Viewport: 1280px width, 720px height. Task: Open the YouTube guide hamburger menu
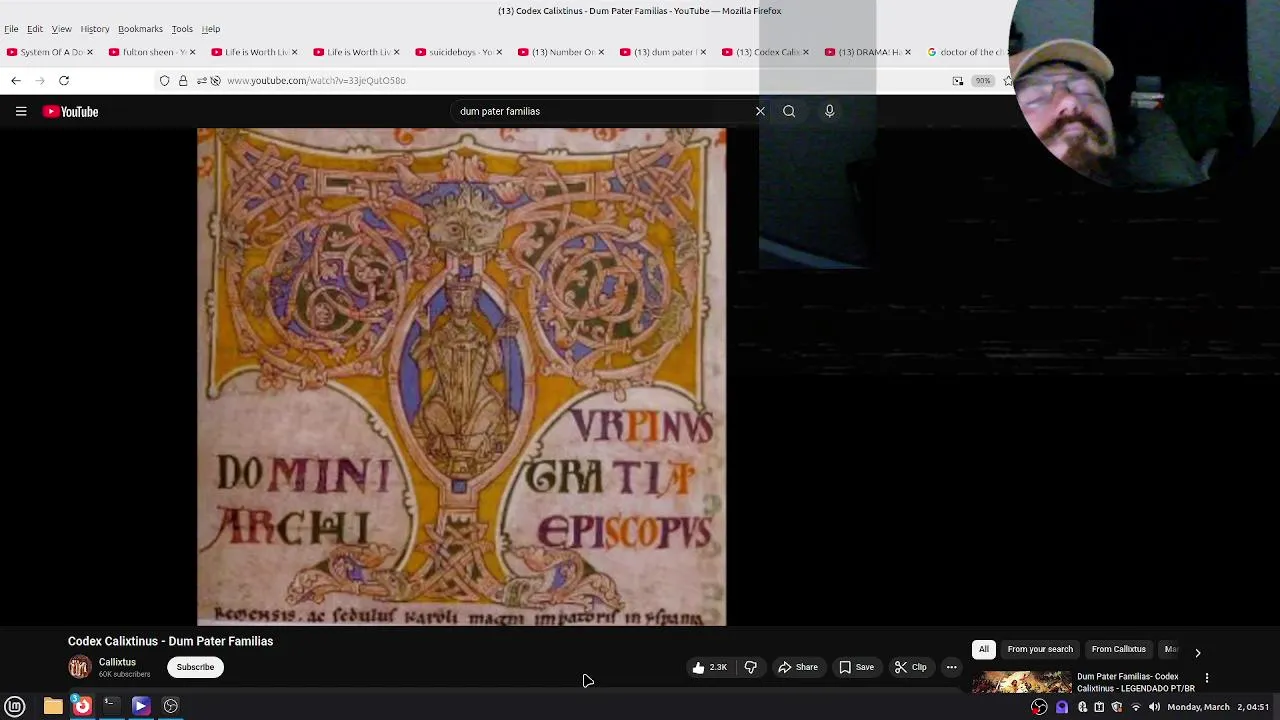[x=21, y=112]
